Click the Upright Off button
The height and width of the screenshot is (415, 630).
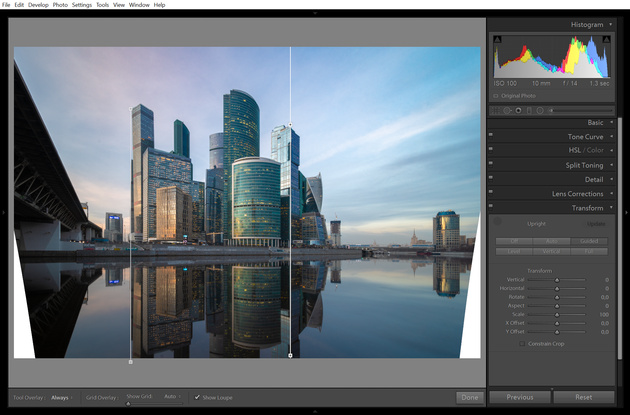[x=514, y=241]
